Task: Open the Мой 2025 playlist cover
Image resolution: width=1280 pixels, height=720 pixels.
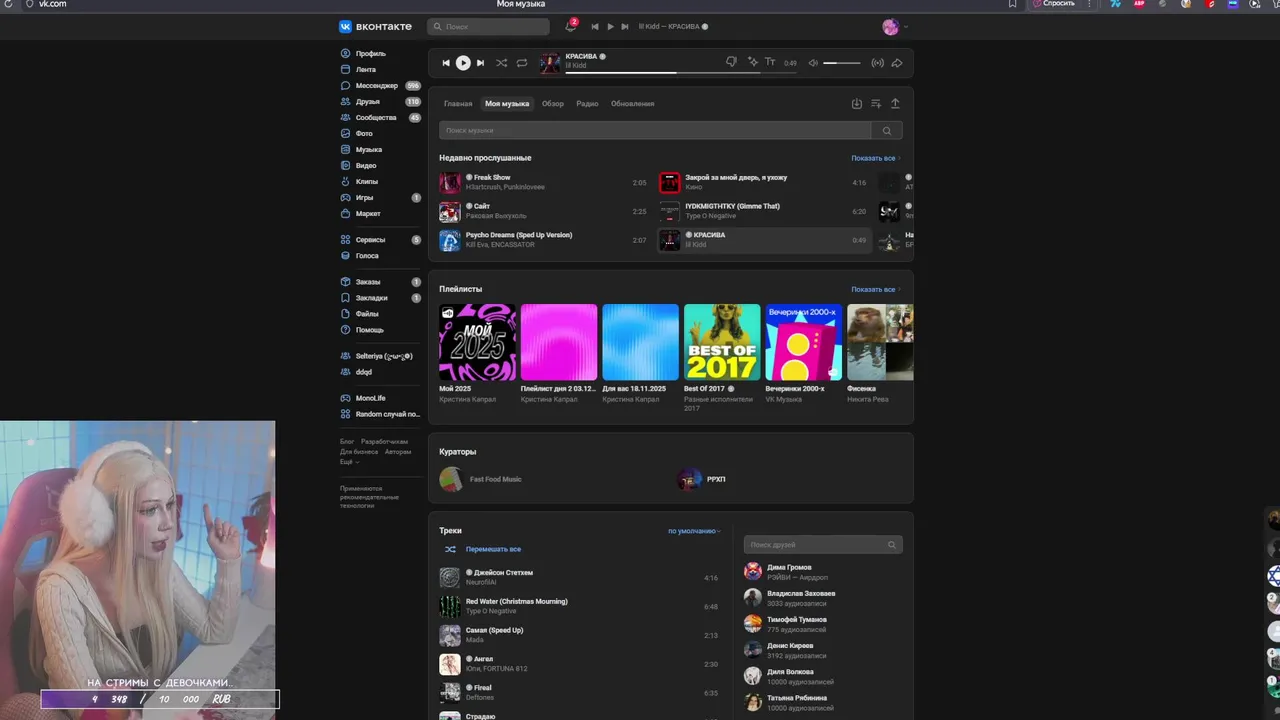Action: tap(478, 342)
